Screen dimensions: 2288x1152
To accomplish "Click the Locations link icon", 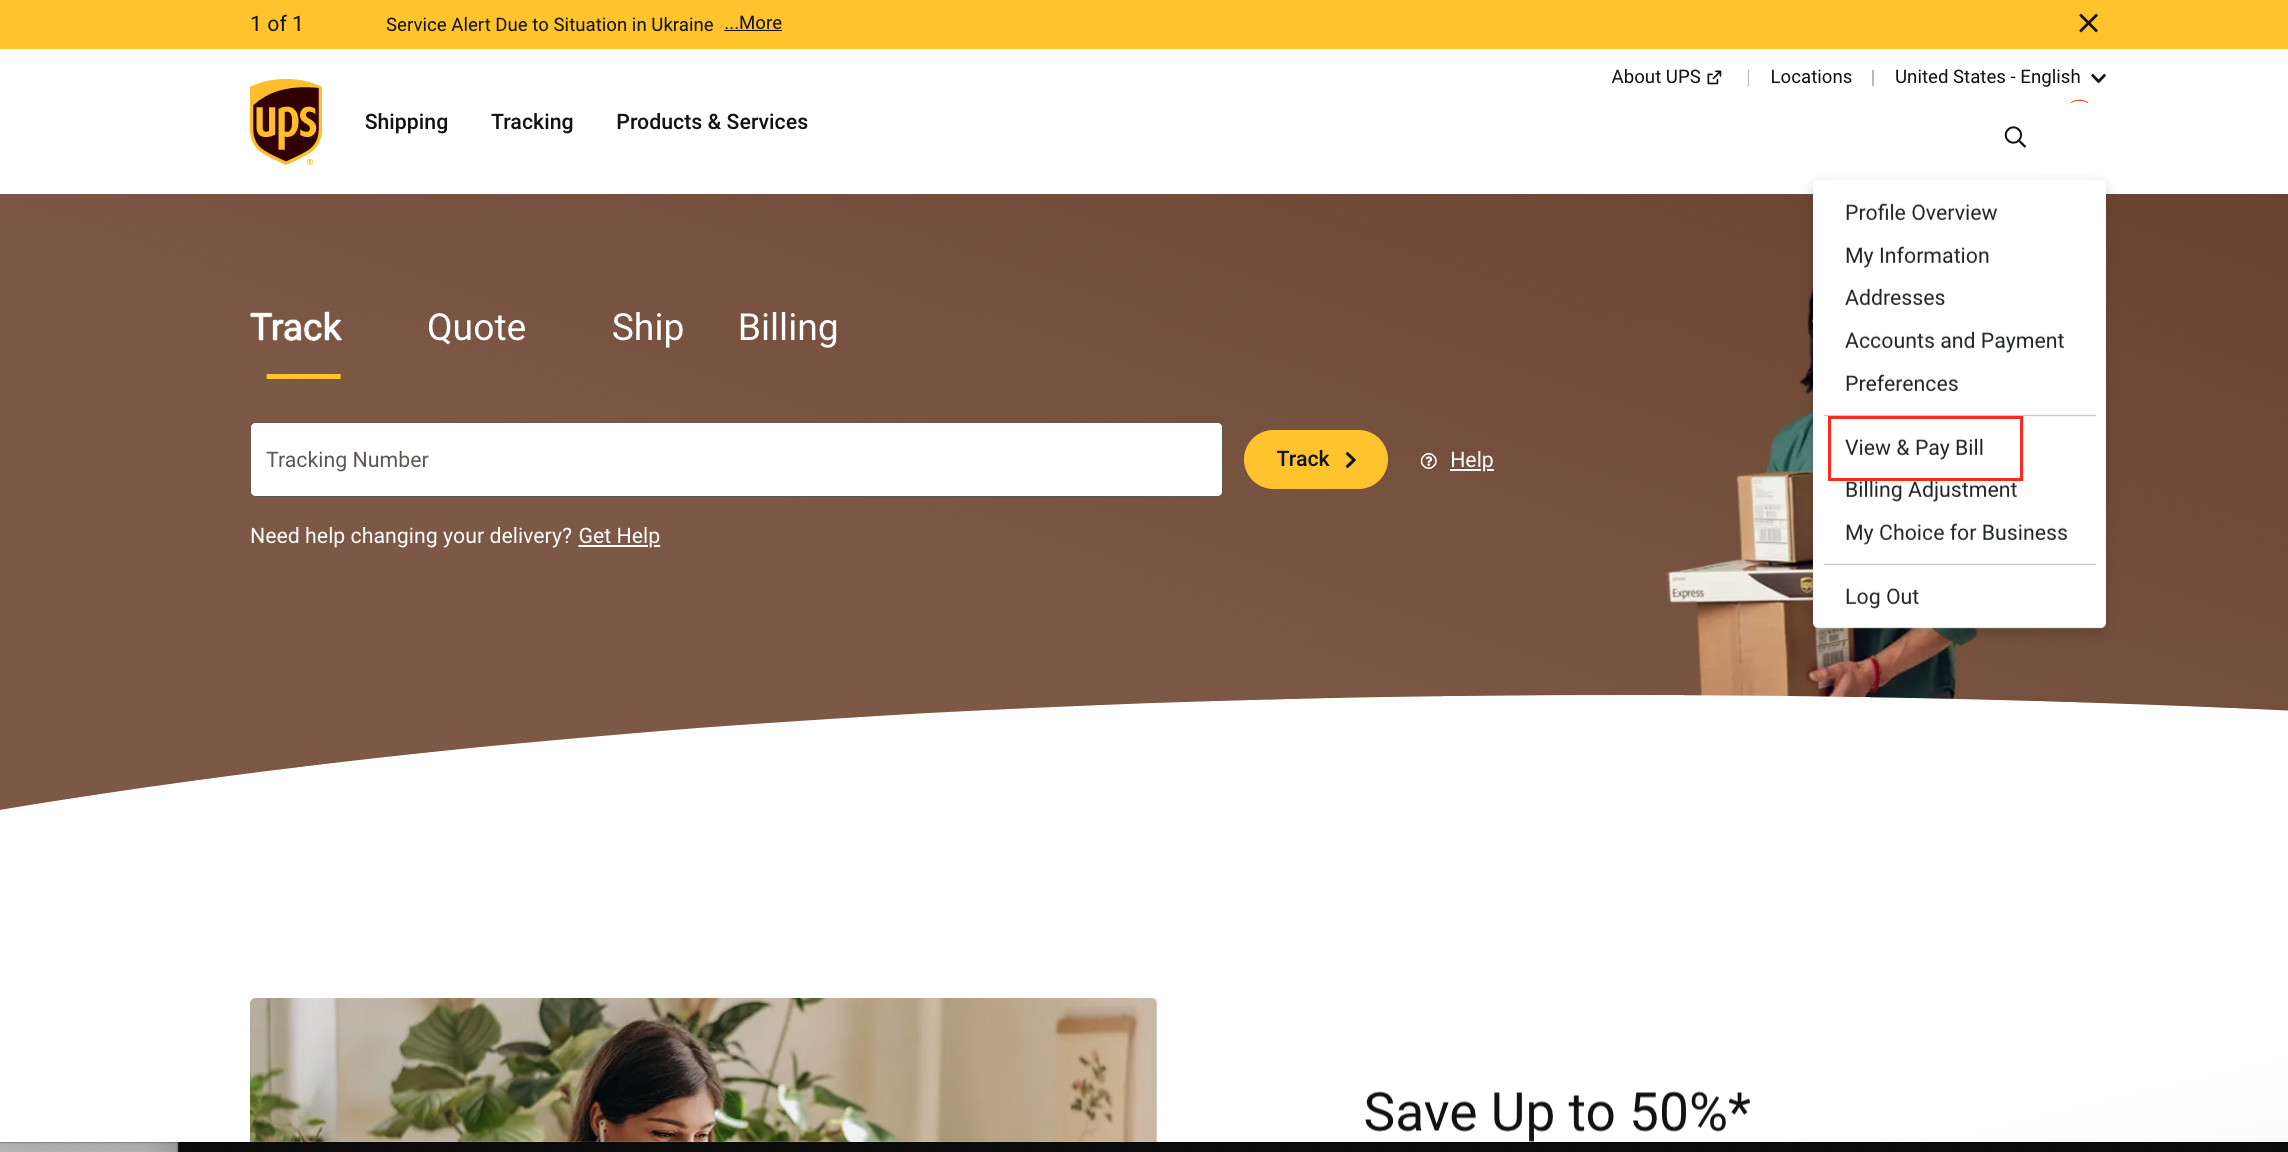I will click(1811, 76).
